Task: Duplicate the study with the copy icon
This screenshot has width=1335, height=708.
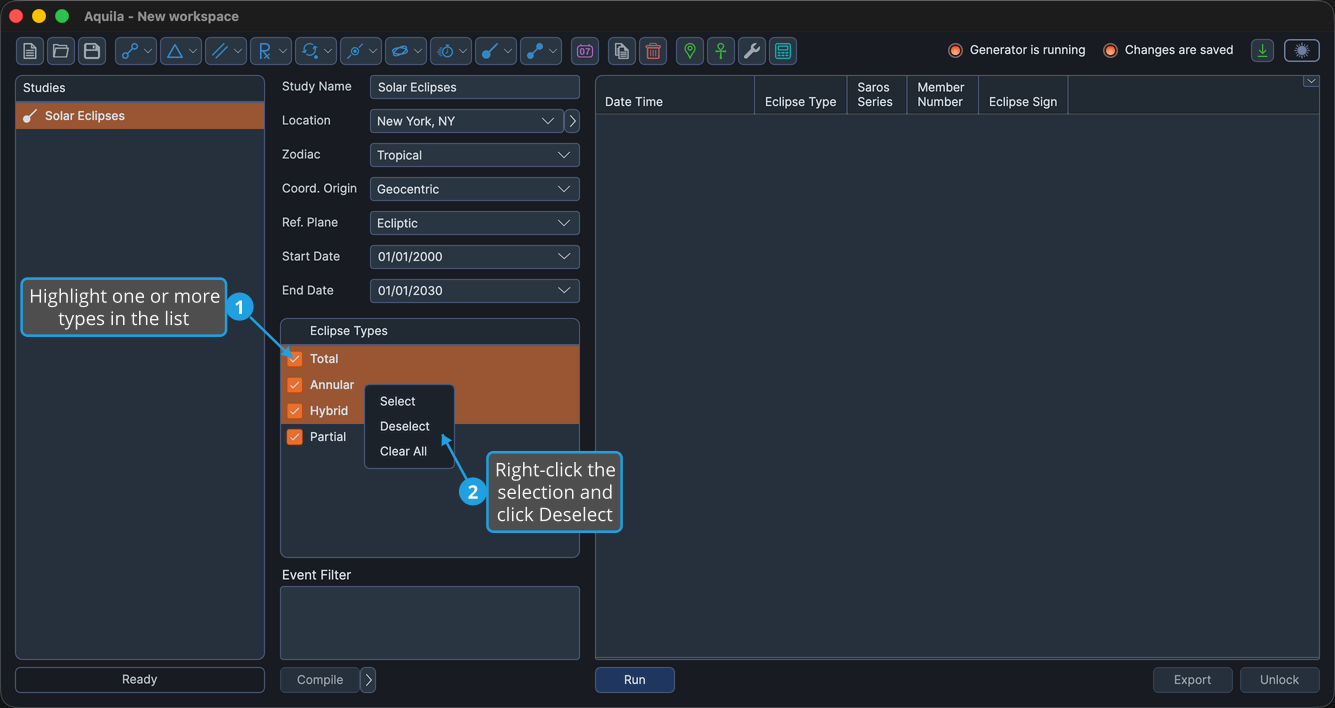Action: pos(622,51)
